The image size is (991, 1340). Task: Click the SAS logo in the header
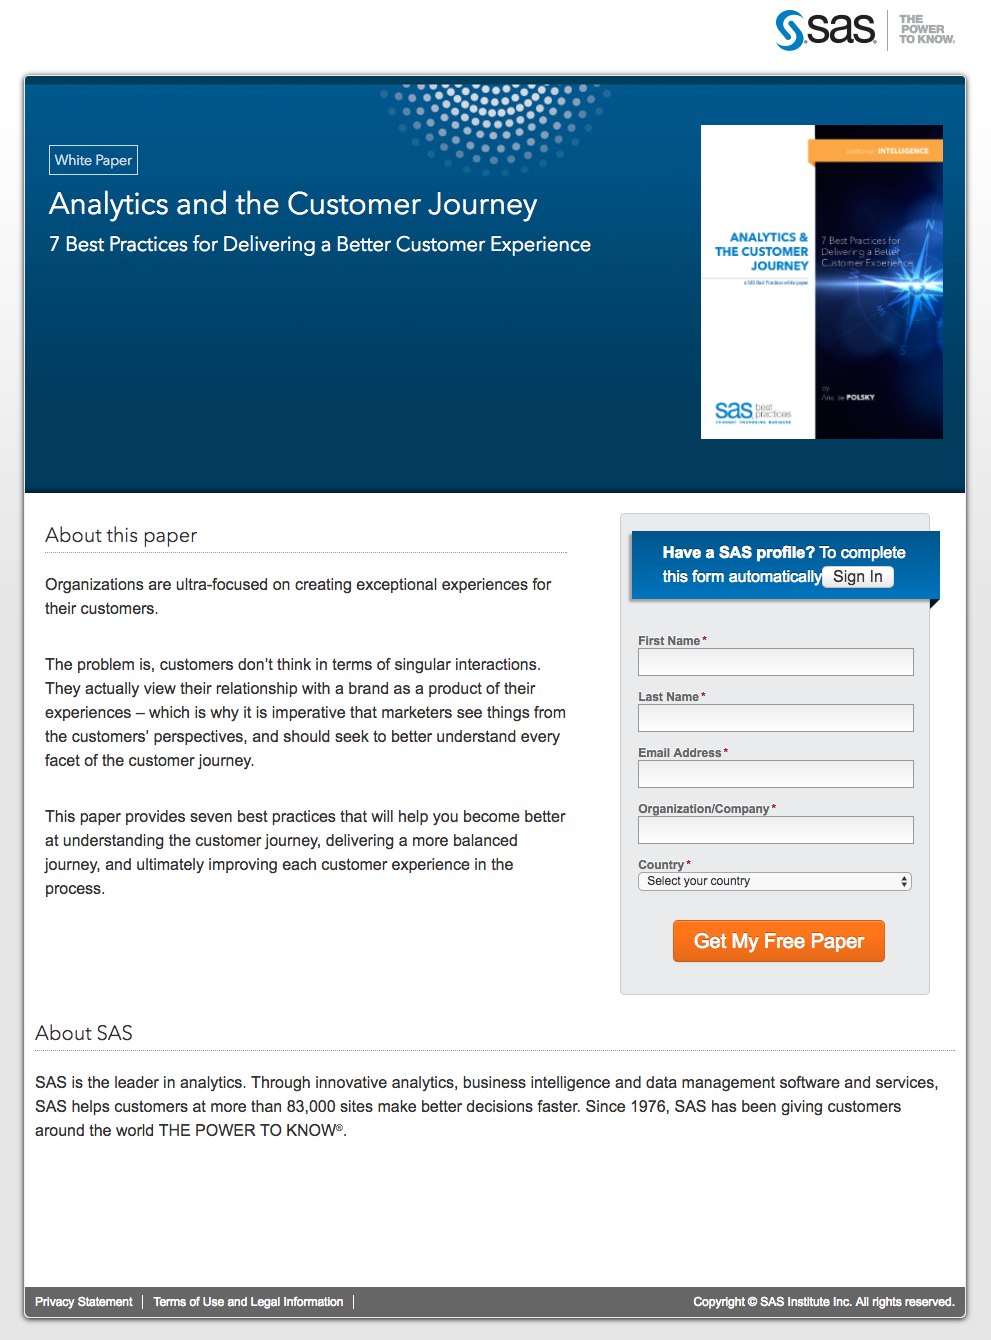point(825,29)
